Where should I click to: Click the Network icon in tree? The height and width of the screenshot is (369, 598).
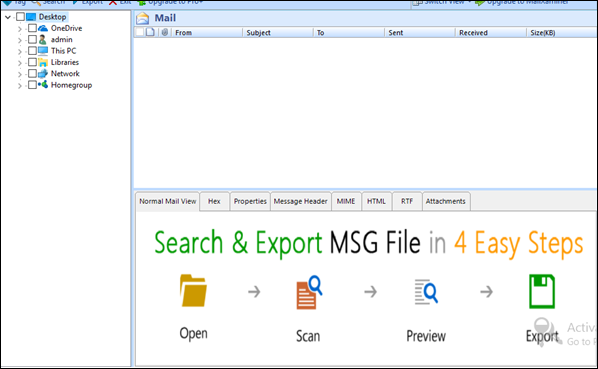click(x=43, y=74)
